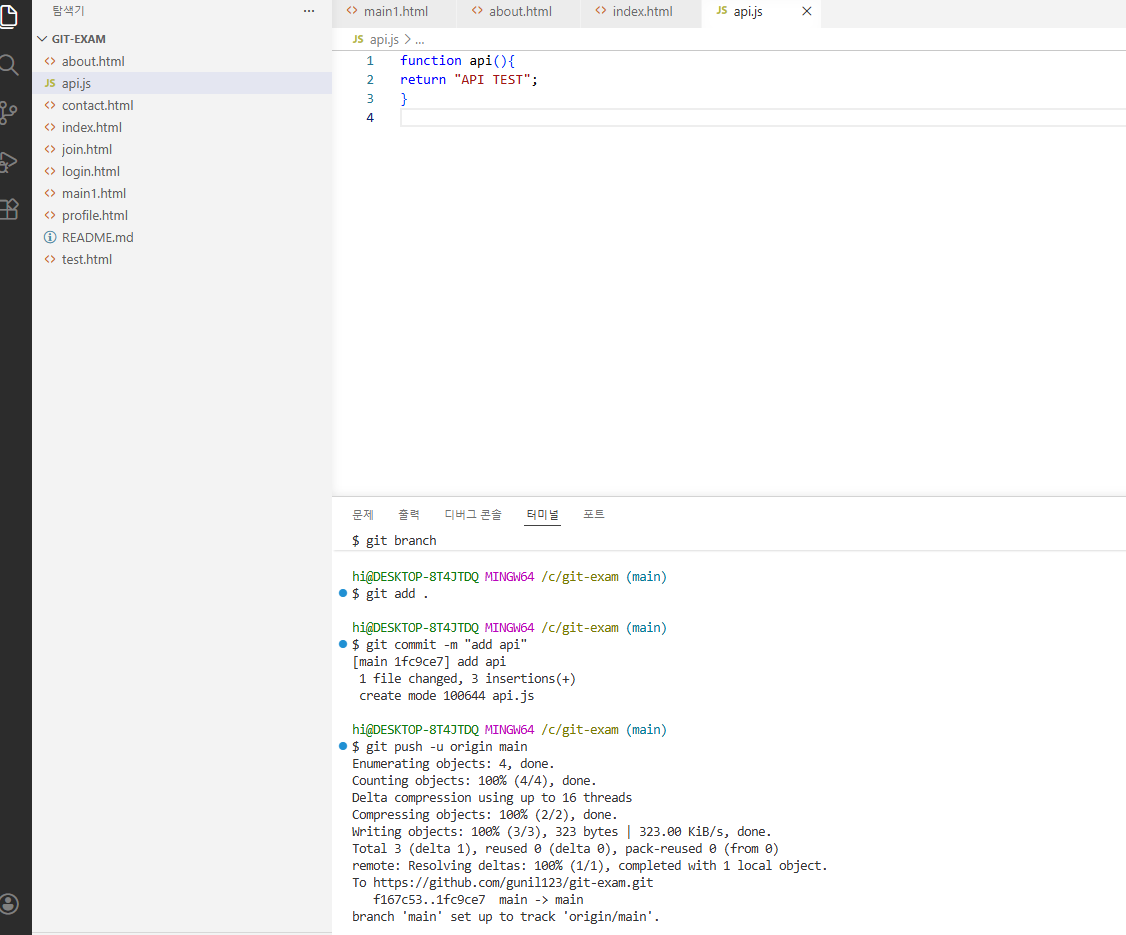Viewport: 1126px width, 935px height.
Task: Place cursor on empty line 4
Action: [x=763, y=118]
